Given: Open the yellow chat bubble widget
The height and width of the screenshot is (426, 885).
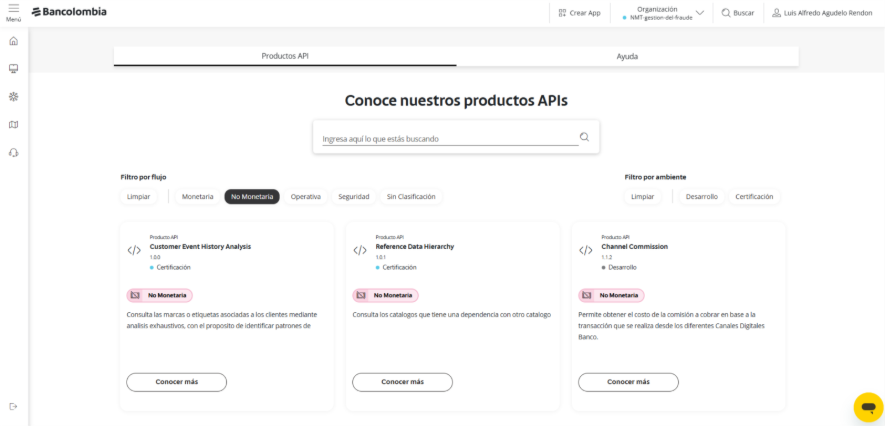Looking at the screenshot, I should click(867, 407).
